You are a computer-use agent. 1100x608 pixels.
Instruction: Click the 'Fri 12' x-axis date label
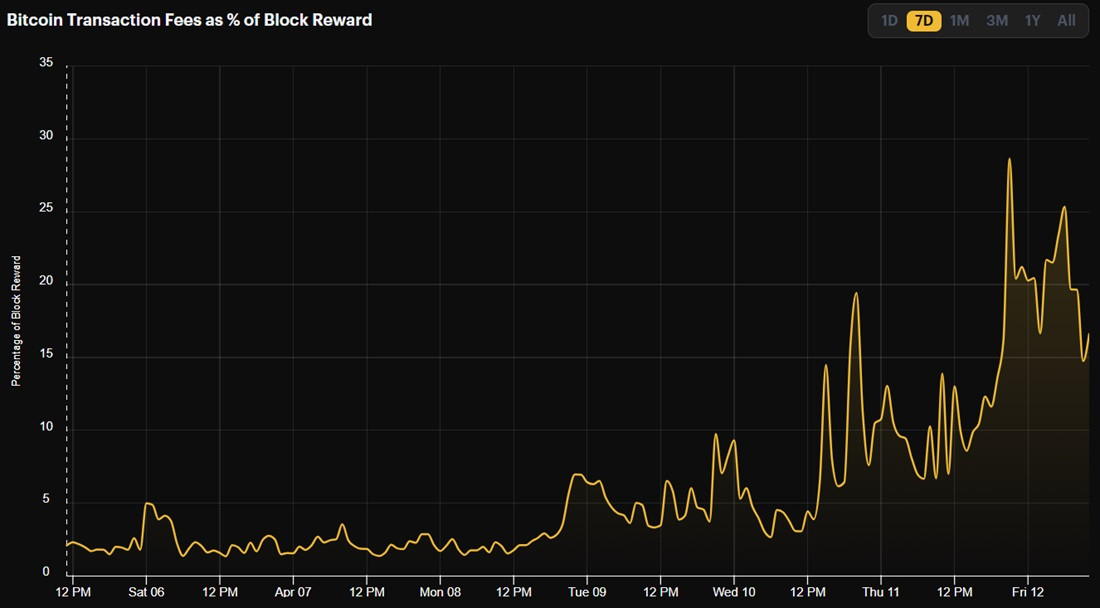(1028, 591)
